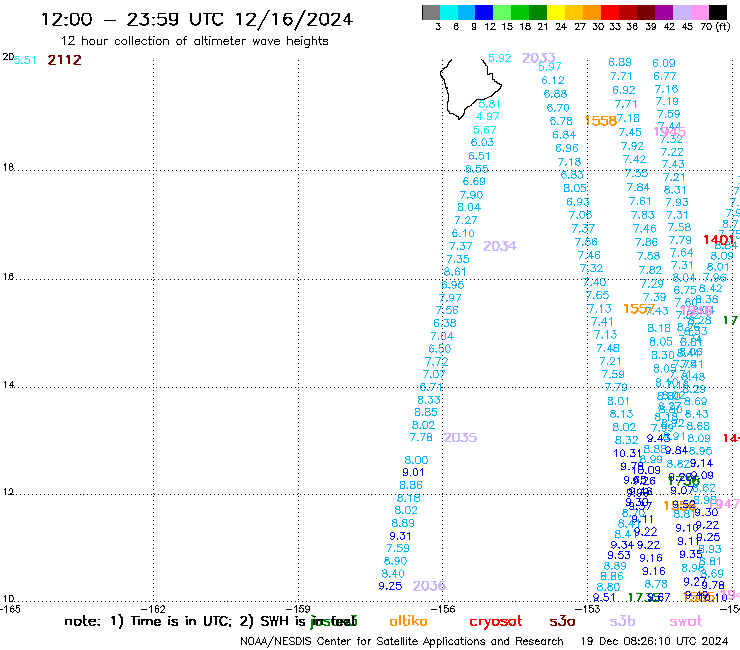The width and height of the screenshot is (740, 650).
Task: Click the lavender '2036' time label
Action: point(429,586)
